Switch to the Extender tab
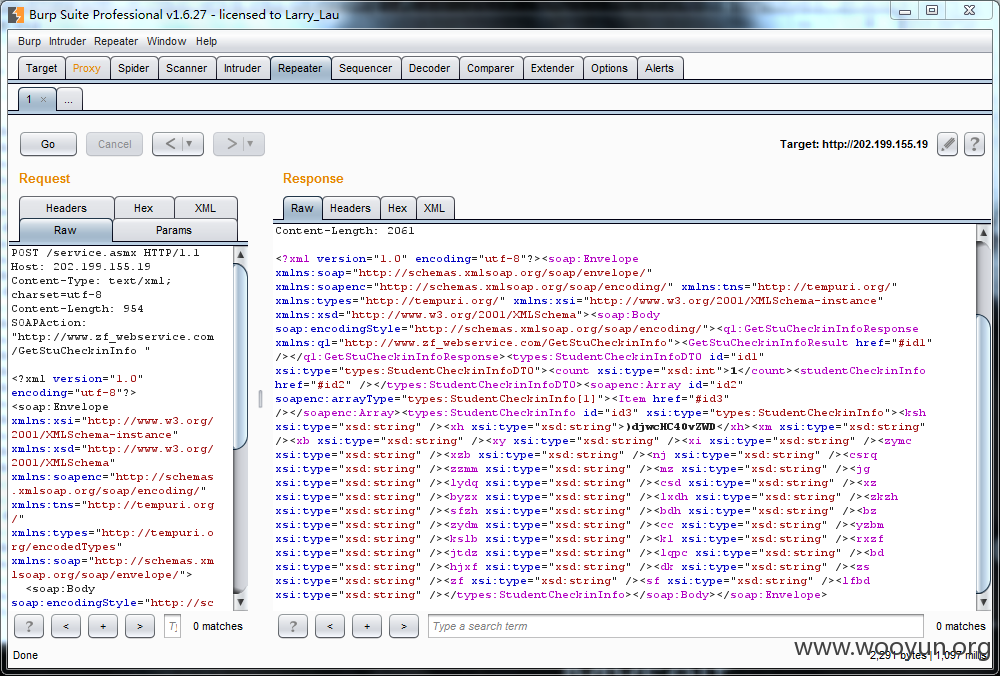 tap(553, 68)
